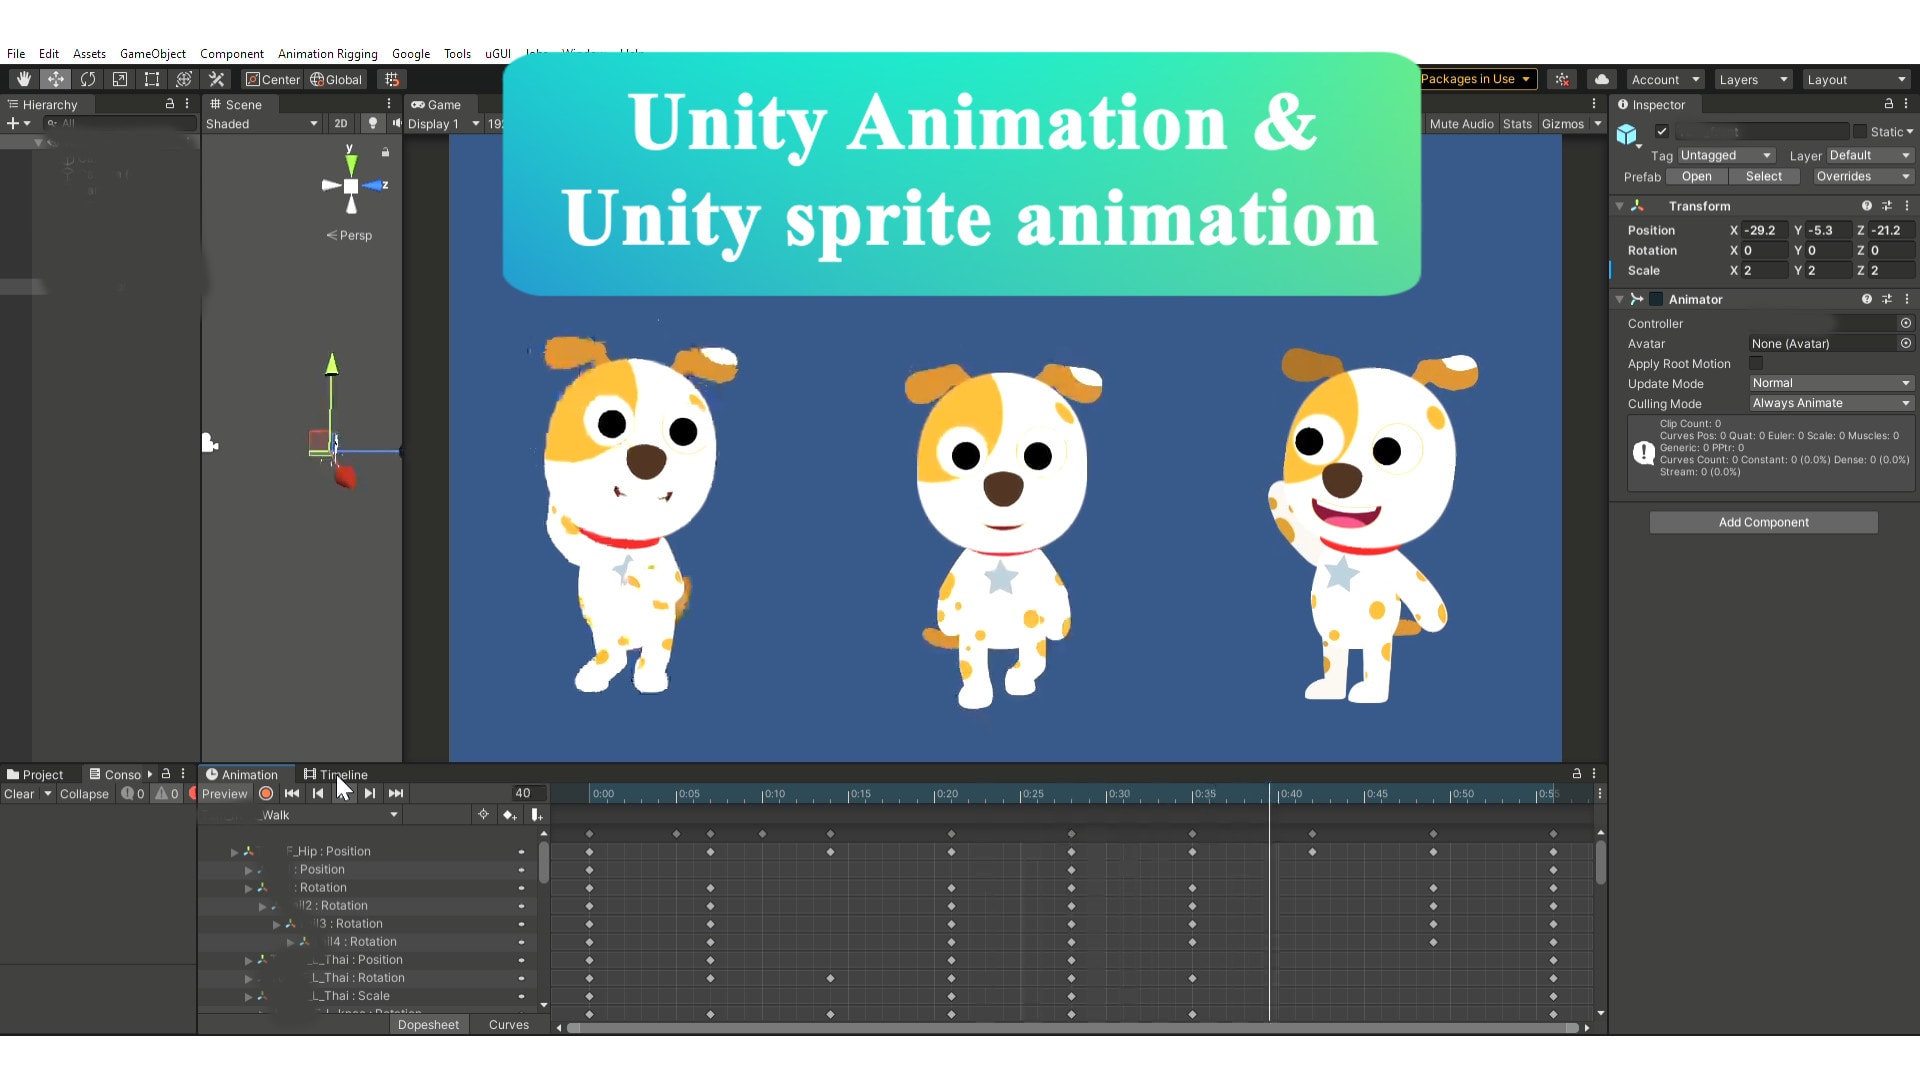The width and height of the screenshot is (1920, 1080).
Task: Open the Tag dropdown
Action: pyautogui.click(x=1726, y=155)
